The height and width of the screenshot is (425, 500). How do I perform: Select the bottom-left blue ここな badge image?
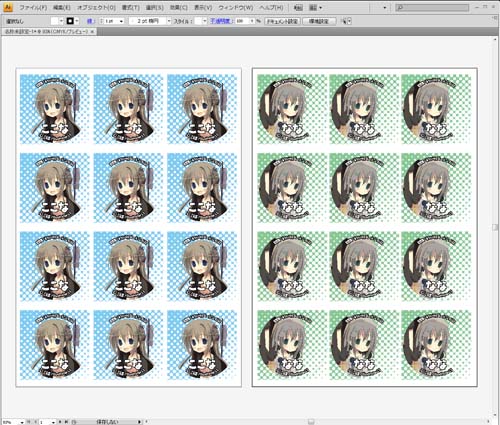click(55, 345)
